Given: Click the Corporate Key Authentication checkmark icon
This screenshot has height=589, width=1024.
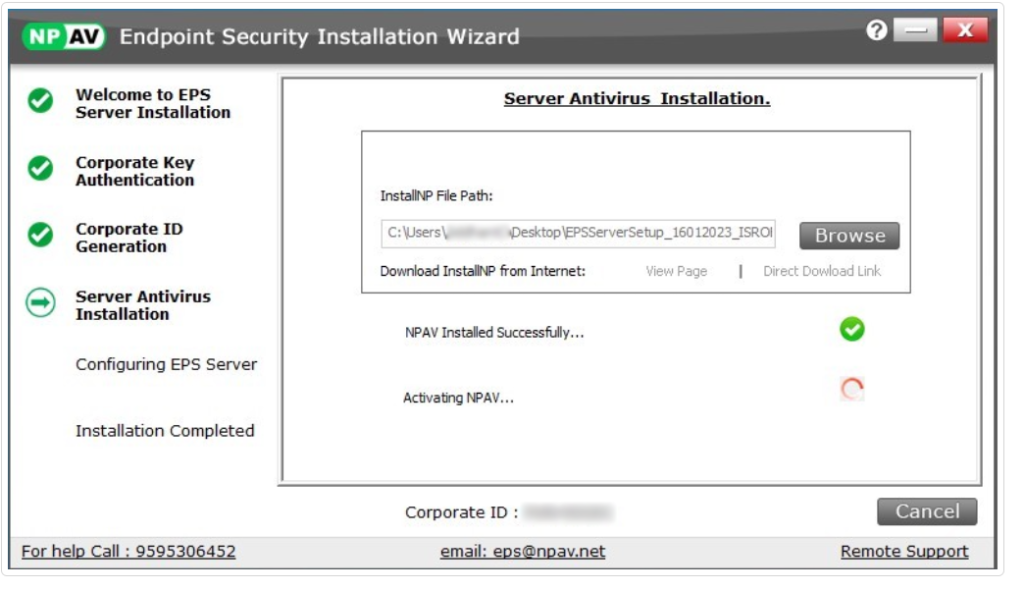Looking at the screenshot, I should [x=40, y=169].
